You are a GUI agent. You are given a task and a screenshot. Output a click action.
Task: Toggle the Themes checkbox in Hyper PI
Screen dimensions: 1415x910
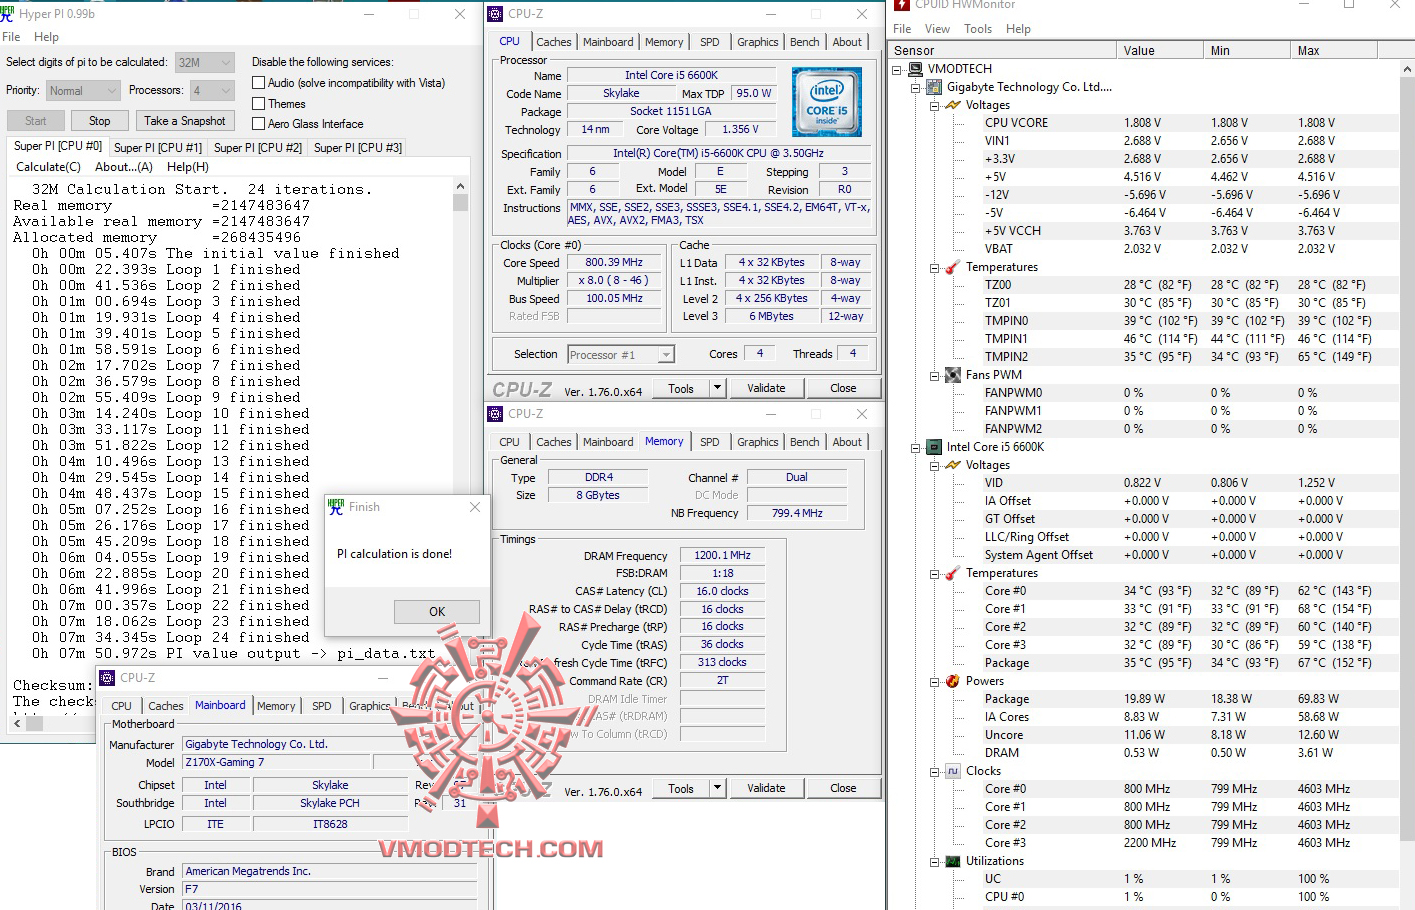tap(258, 103)
